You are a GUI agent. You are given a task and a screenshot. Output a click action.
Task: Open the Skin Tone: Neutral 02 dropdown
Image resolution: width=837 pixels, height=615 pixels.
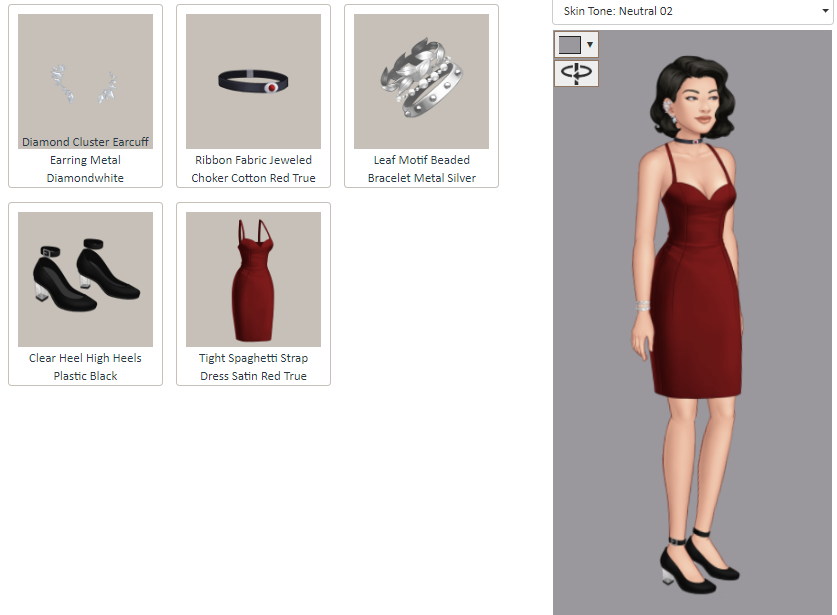point(692,11)
